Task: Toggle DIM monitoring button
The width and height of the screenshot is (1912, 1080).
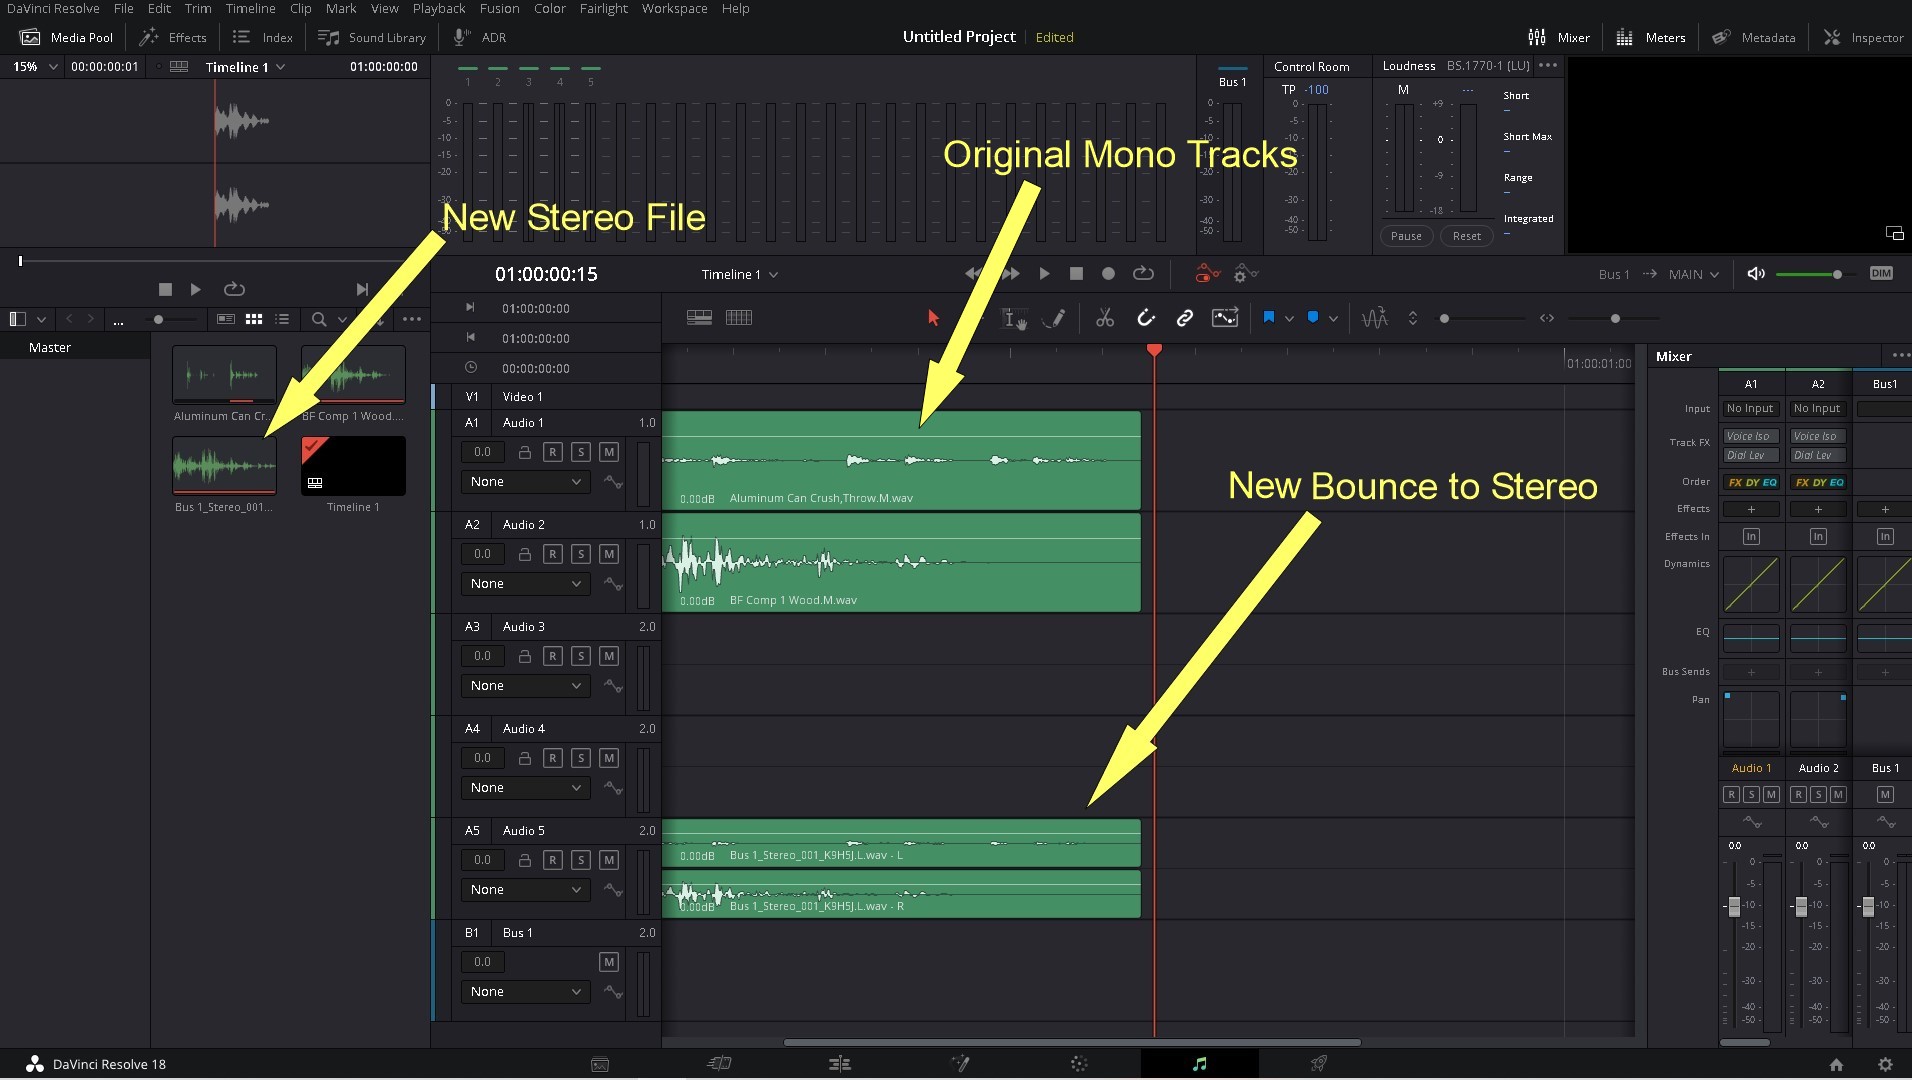Action: click(x=1881, y=274)
